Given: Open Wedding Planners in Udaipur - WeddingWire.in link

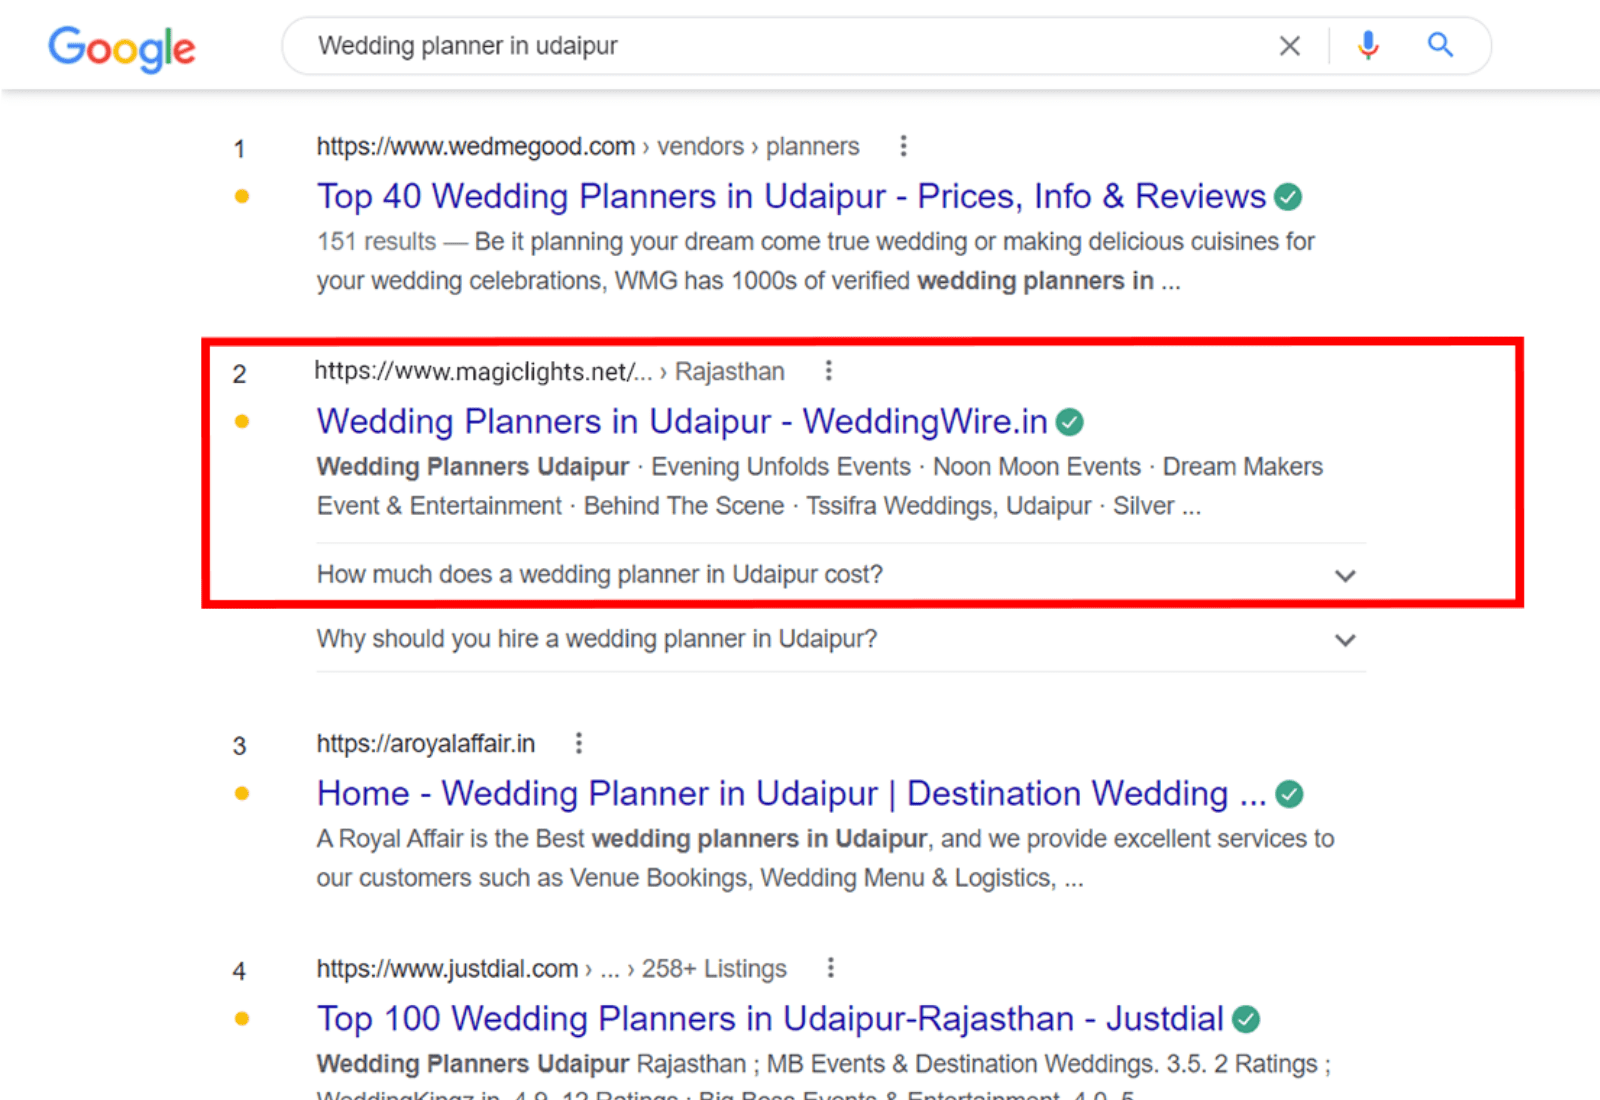Looking at the screenshot, I should pyautogui.click(x=681, y=422).
